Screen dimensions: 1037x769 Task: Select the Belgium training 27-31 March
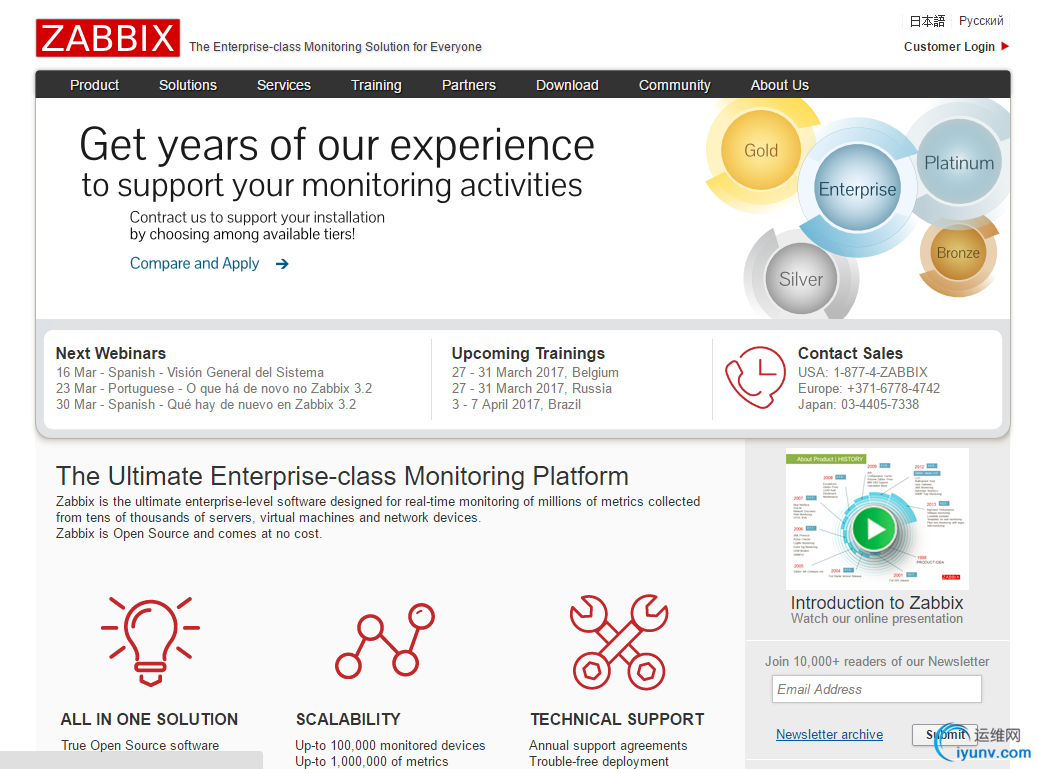tap(535, 372)
